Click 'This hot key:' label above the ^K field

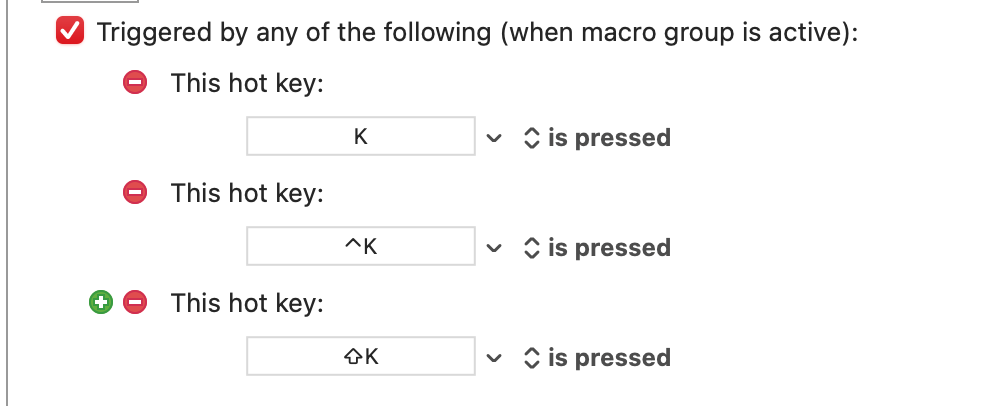click(x=247, y=192)
